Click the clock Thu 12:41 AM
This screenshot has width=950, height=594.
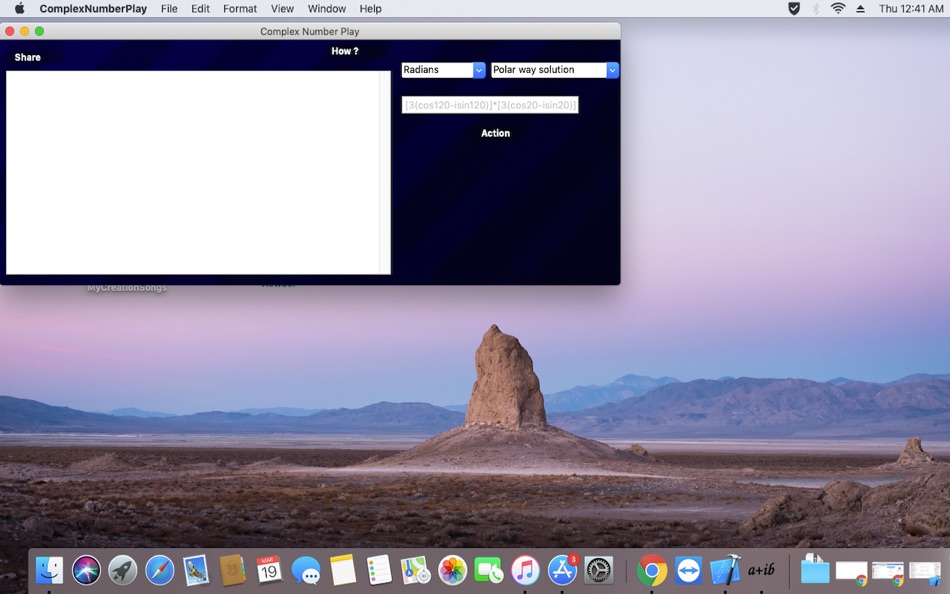(911, 8)
